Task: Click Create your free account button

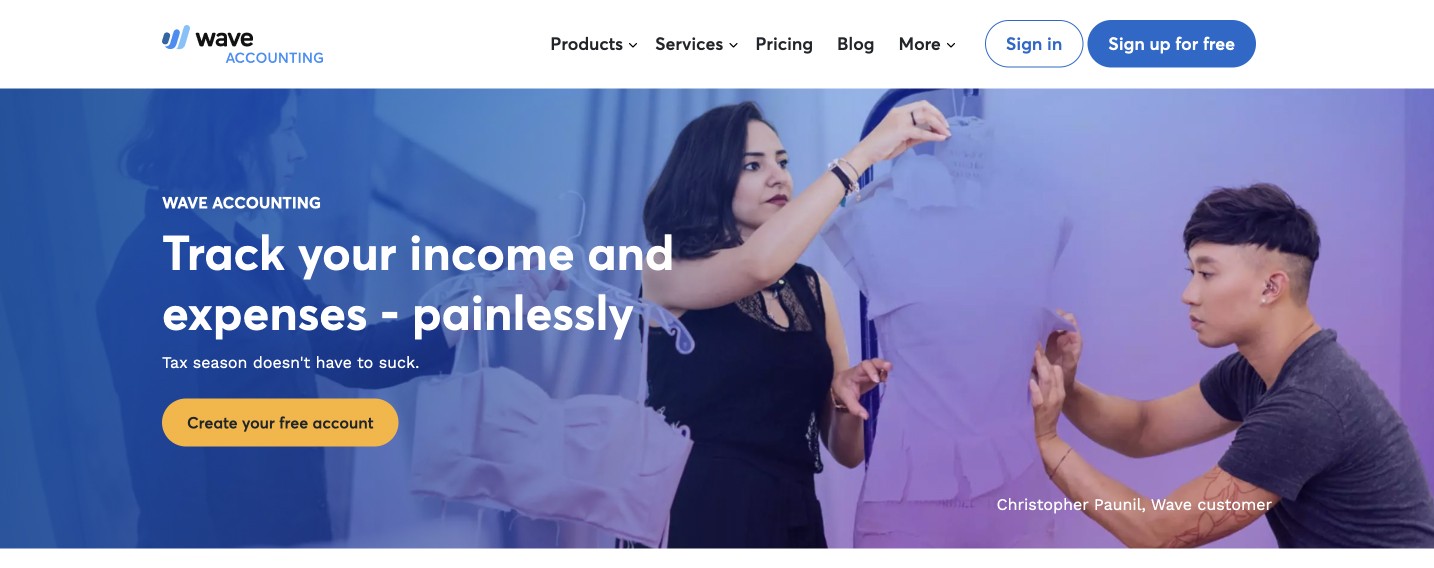Action: [280, 423]
